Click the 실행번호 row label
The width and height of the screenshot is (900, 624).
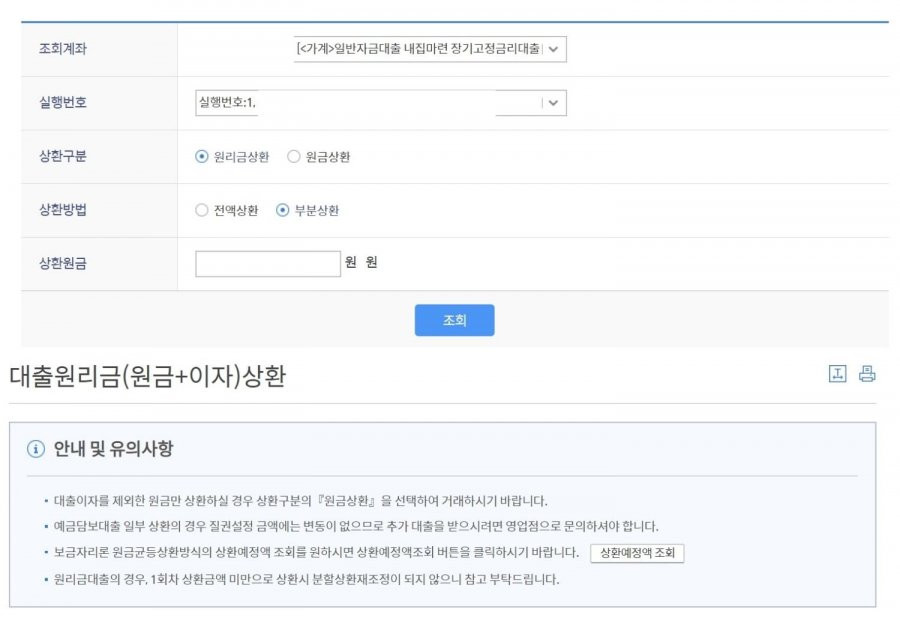(x=63, y=102)
